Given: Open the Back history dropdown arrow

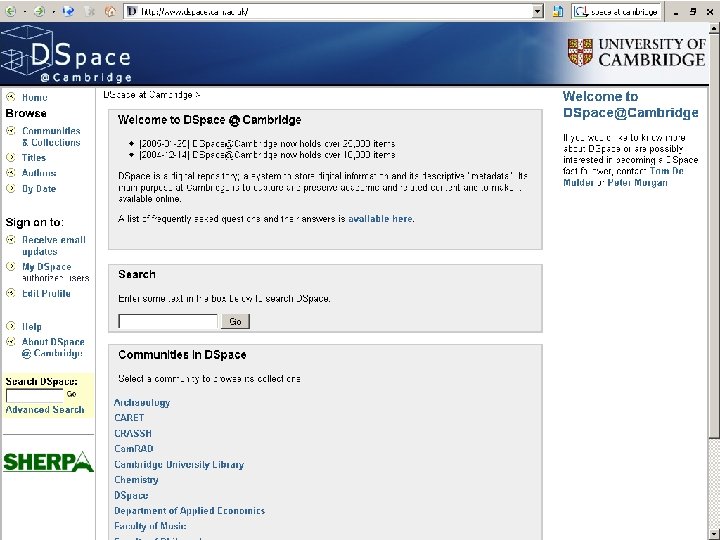Looking at the screenshot, I should click(24, 11).
